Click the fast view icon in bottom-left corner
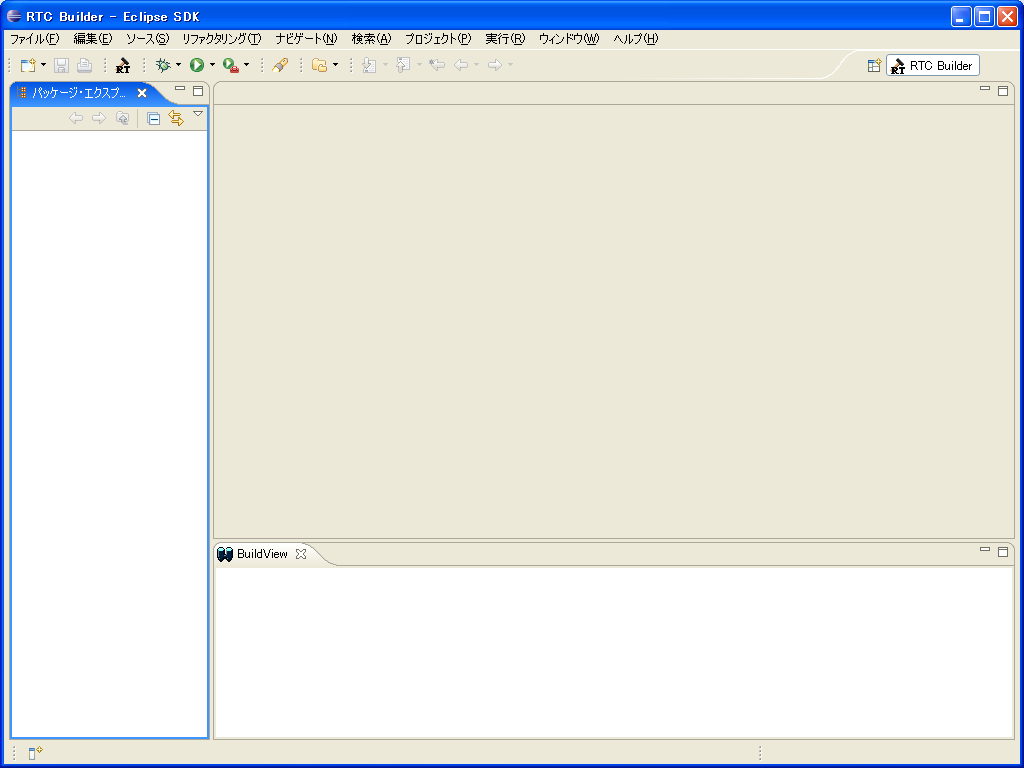1024x768 pixels. point(33,752)
